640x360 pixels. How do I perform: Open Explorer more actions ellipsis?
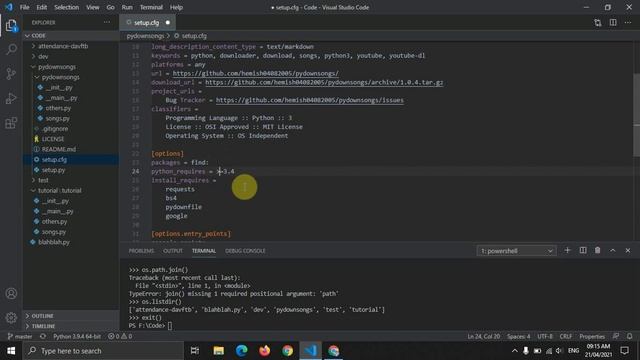(x=107, y=22)
